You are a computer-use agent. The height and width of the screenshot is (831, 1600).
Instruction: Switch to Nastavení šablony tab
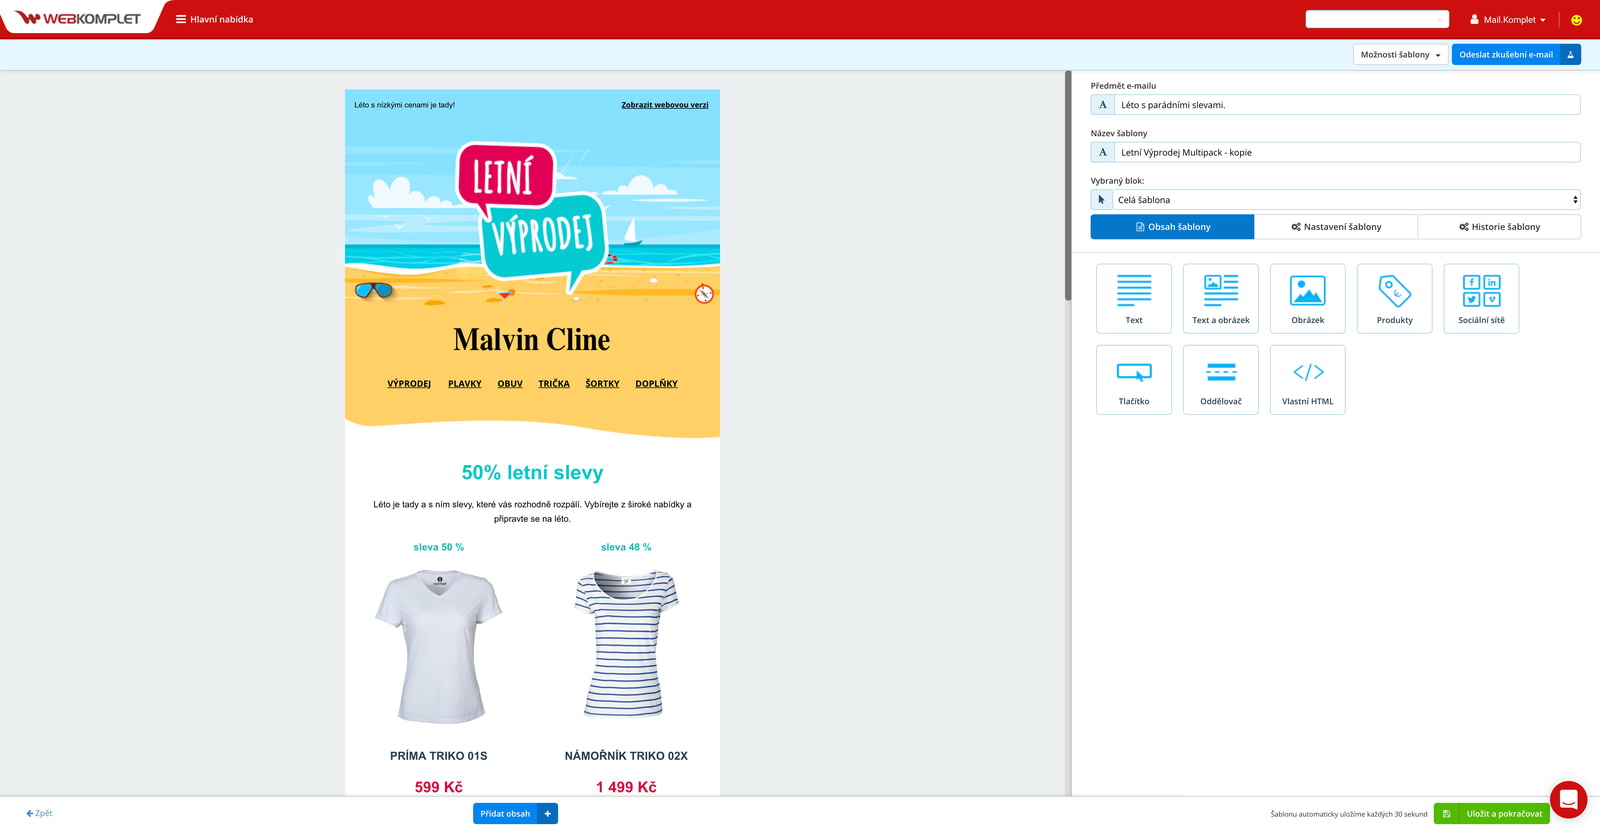point(1336,227)
